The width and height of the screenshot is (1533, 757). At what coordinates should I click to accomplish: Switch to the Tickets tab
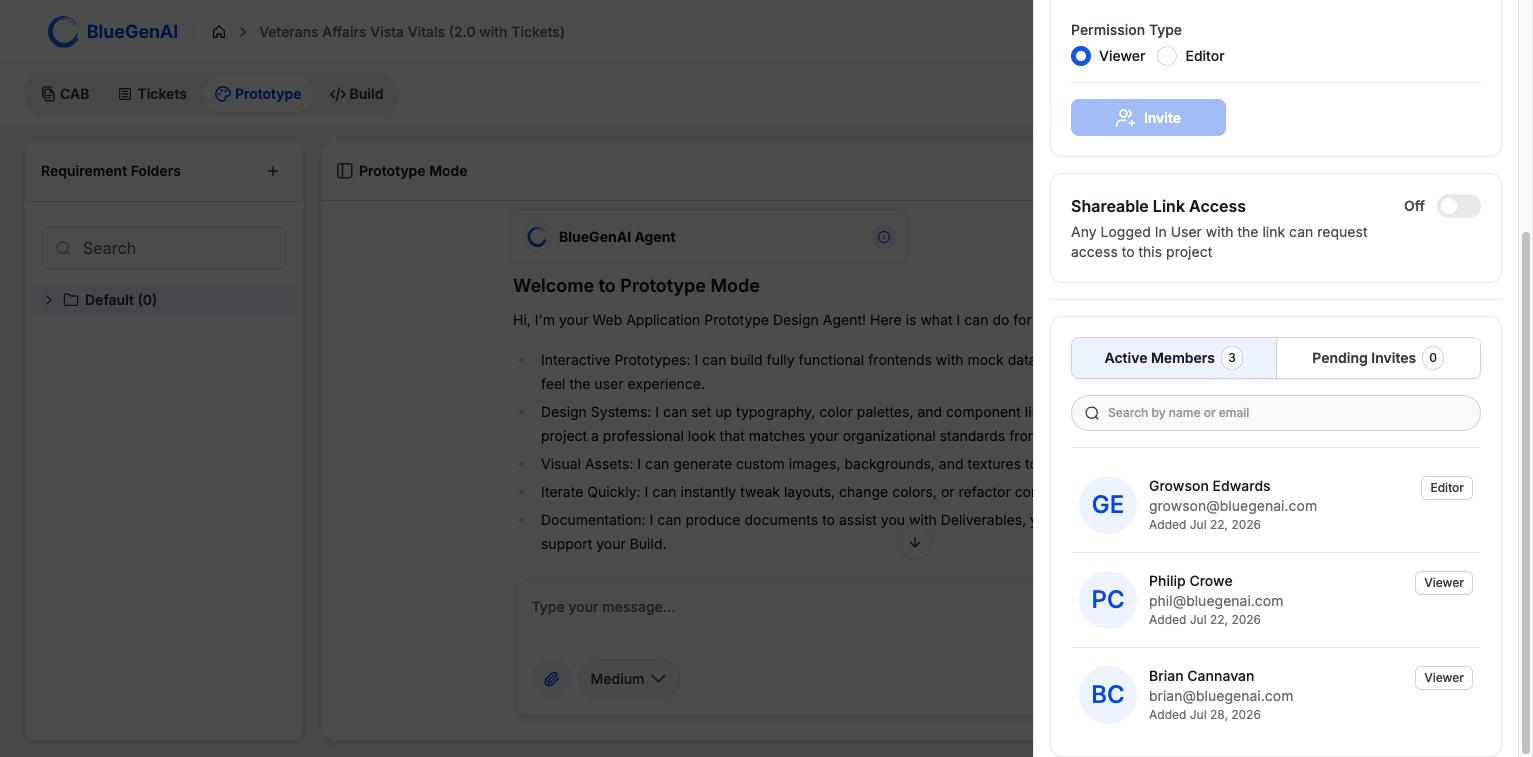point(152,94)
